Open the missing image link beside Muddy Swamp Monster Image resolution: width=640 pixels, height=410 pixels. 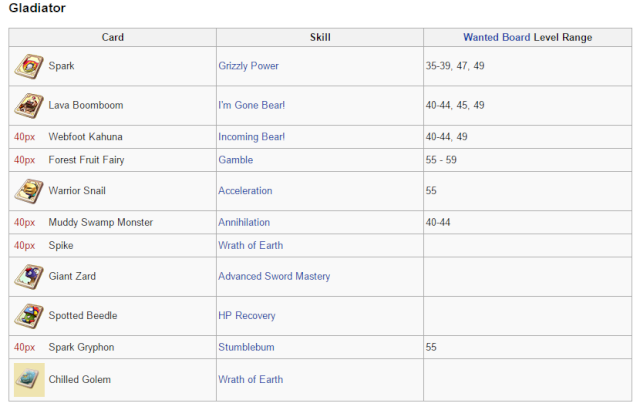point(24,222)
